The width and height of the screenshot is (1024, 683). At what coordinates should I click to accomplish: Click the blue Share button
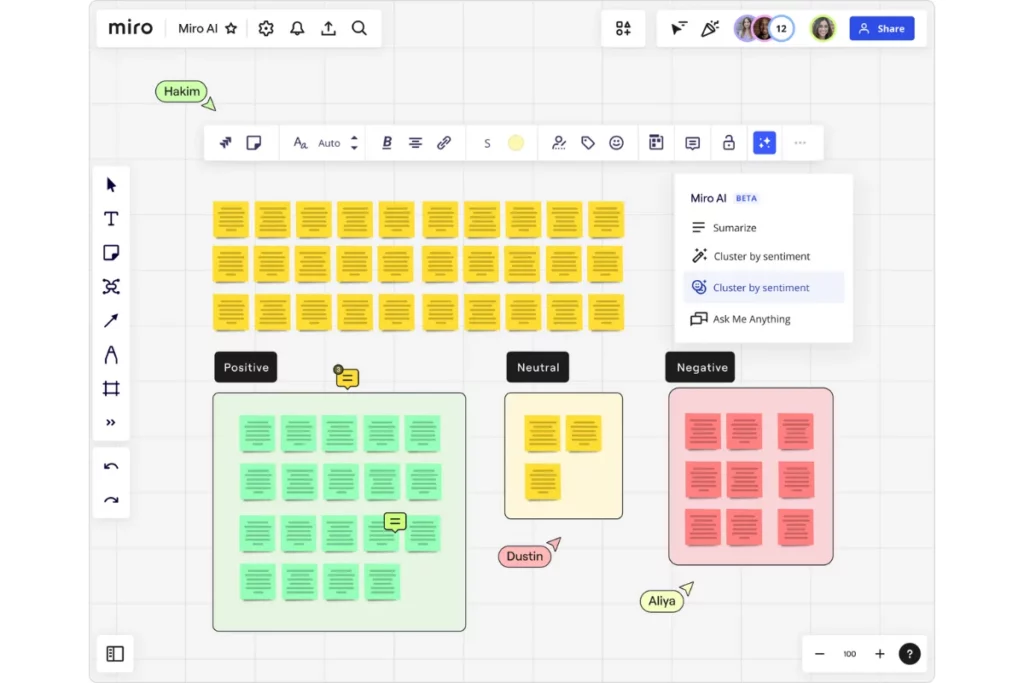click(x=881, y=28)
